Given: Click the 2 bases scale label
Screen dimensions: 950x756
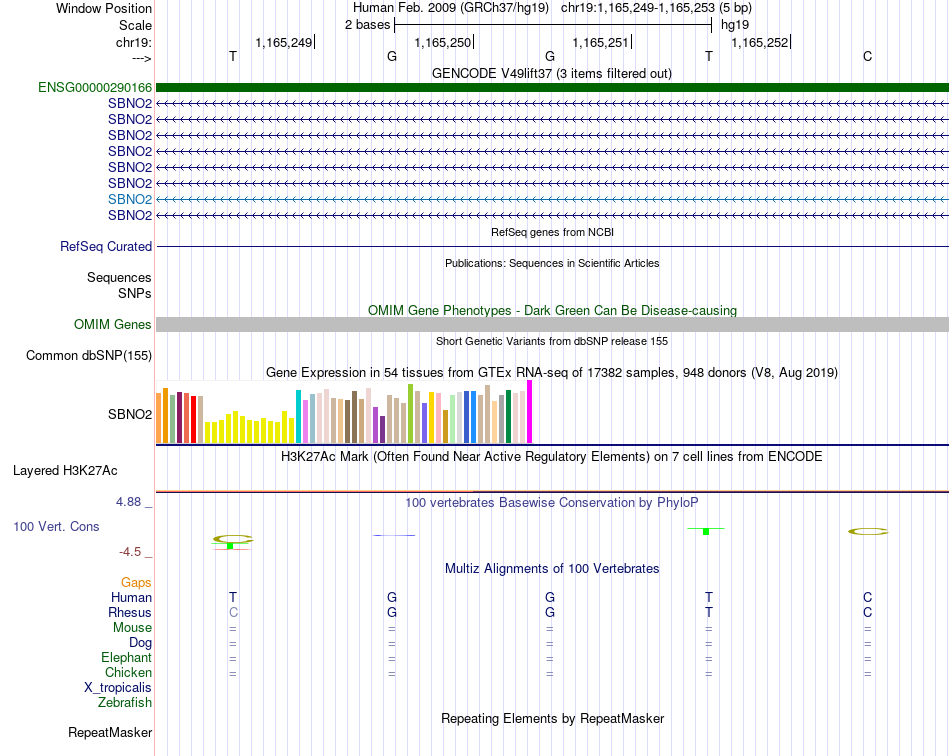Looking at the screenshot, I should pos(367,25).
